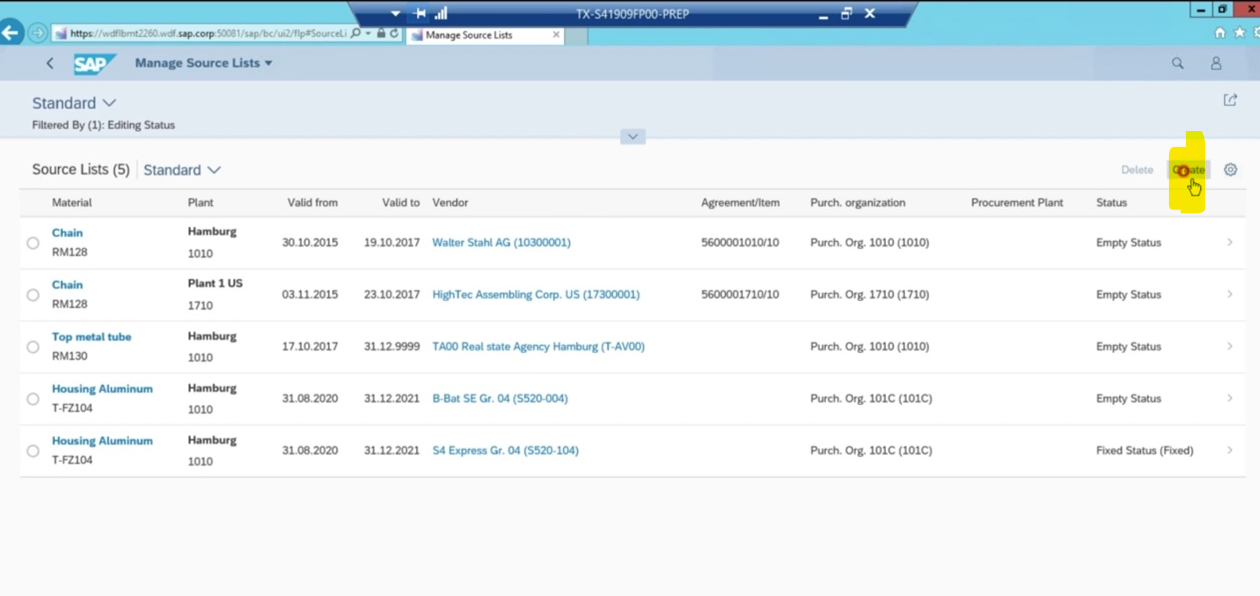This screenshot has width=1260, height=596.
Task: Navigate into S4 Express row via chevron
Action: click(x=1230, y=451)
